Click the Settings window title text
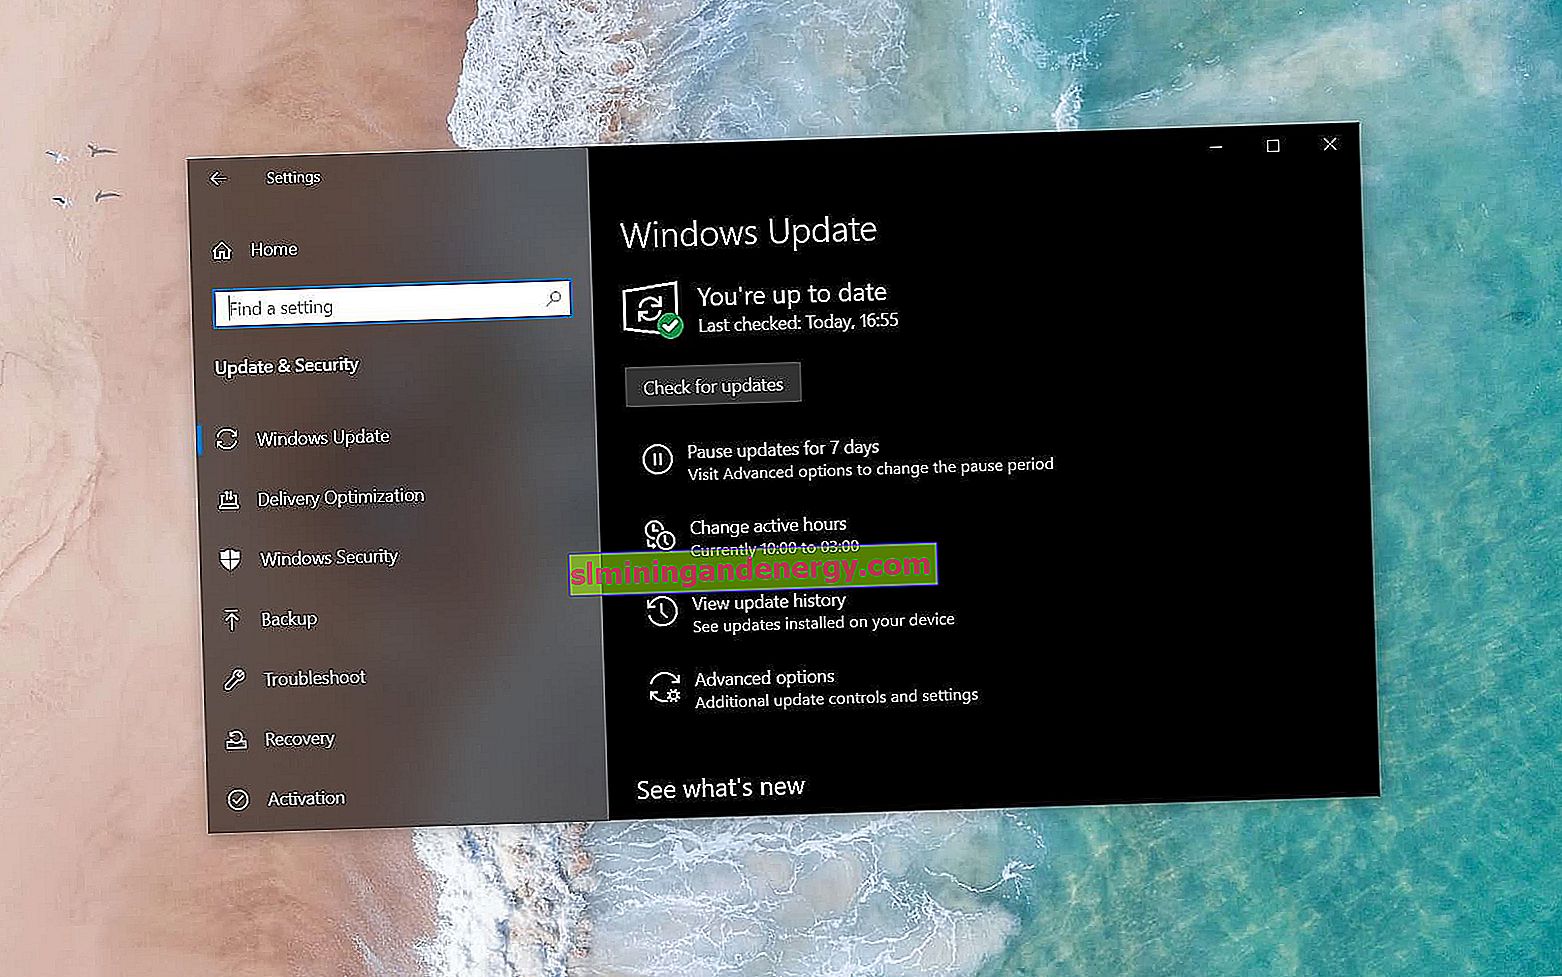1562x977 pixels. pos(293,178)
